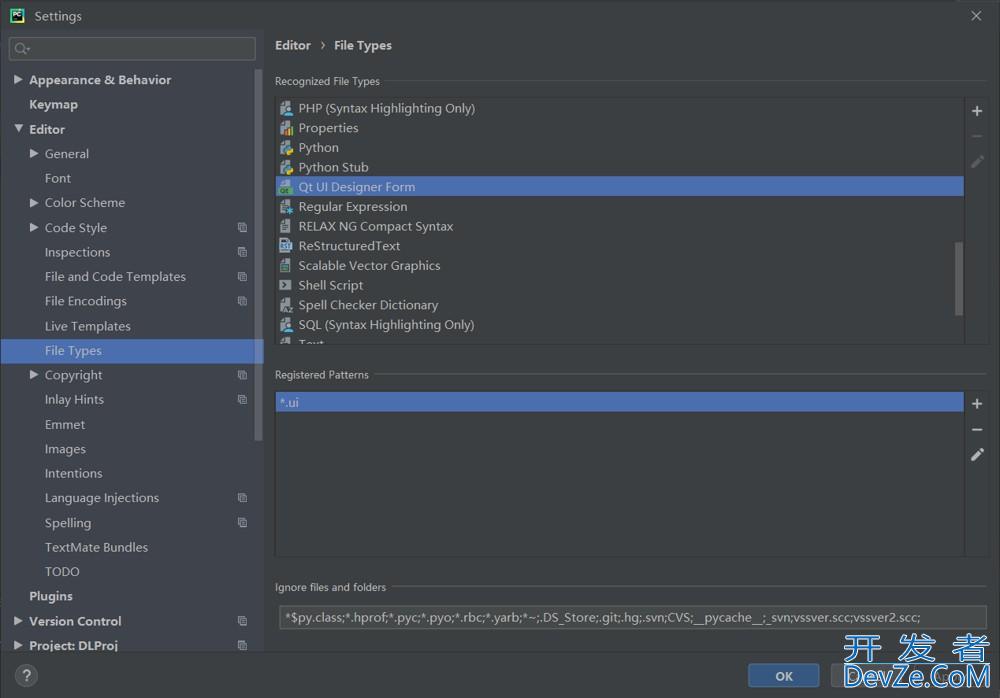The image size is (1000, 698).
Task: Close the Settings dialog
Action: point(976,16)
